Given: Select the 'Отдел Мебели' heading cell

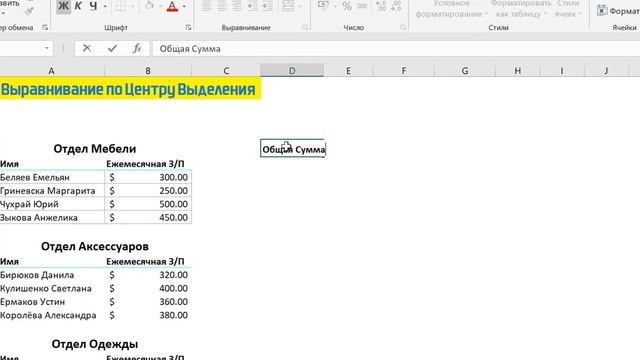Looking at the screenshot, I should click(95, 149).
